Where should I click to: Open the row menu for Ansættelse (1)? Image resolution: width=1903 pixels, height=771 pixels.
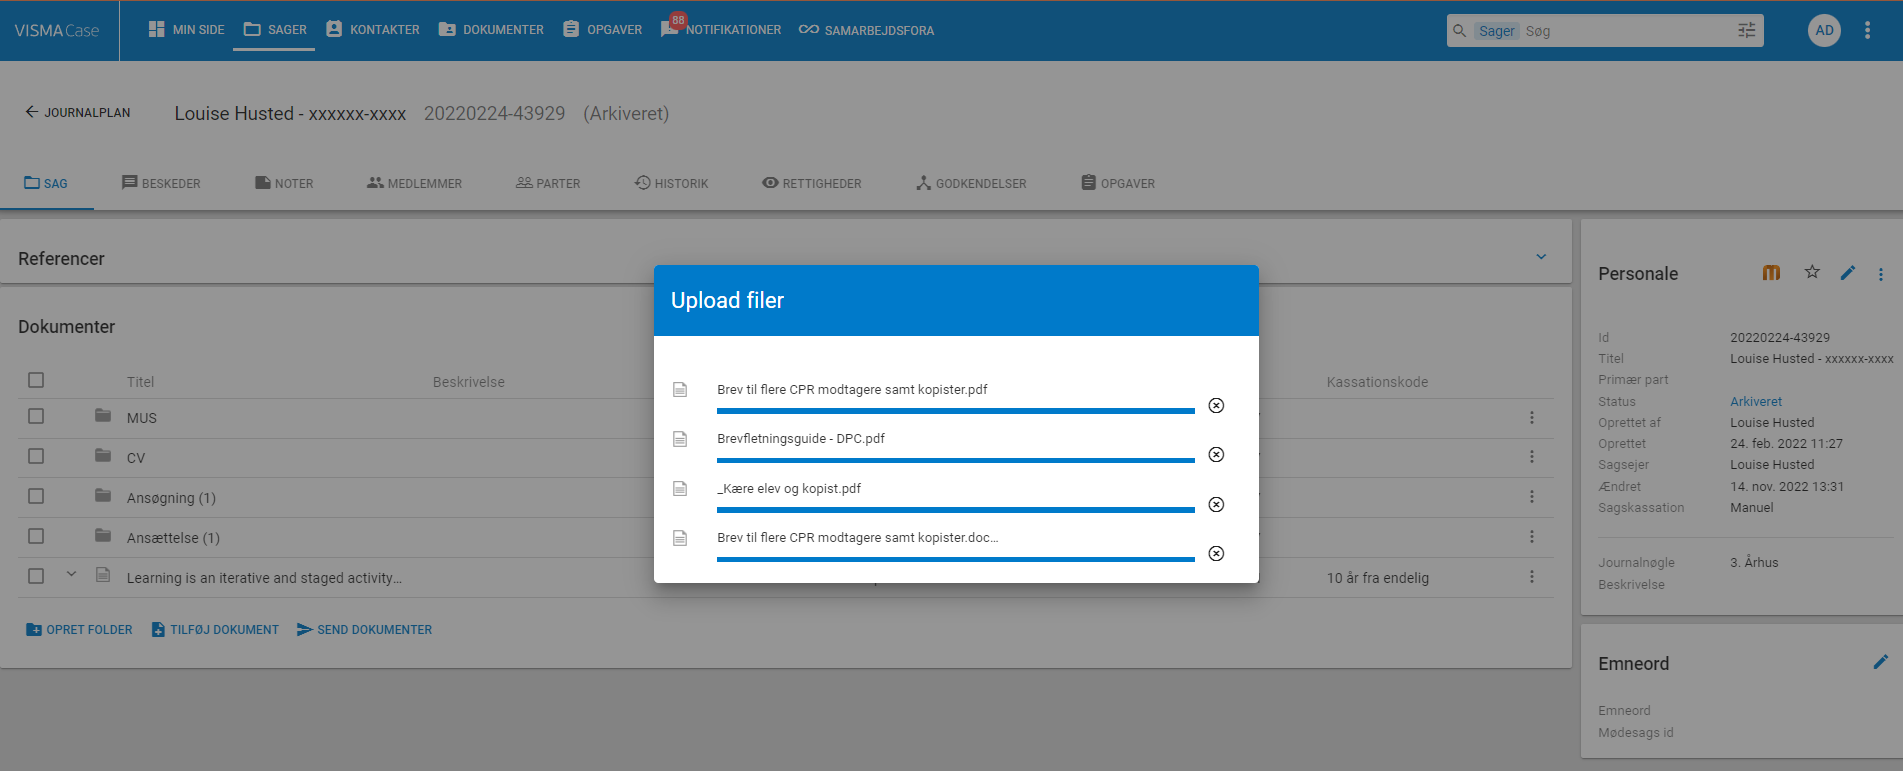[x=1531, y=536]
